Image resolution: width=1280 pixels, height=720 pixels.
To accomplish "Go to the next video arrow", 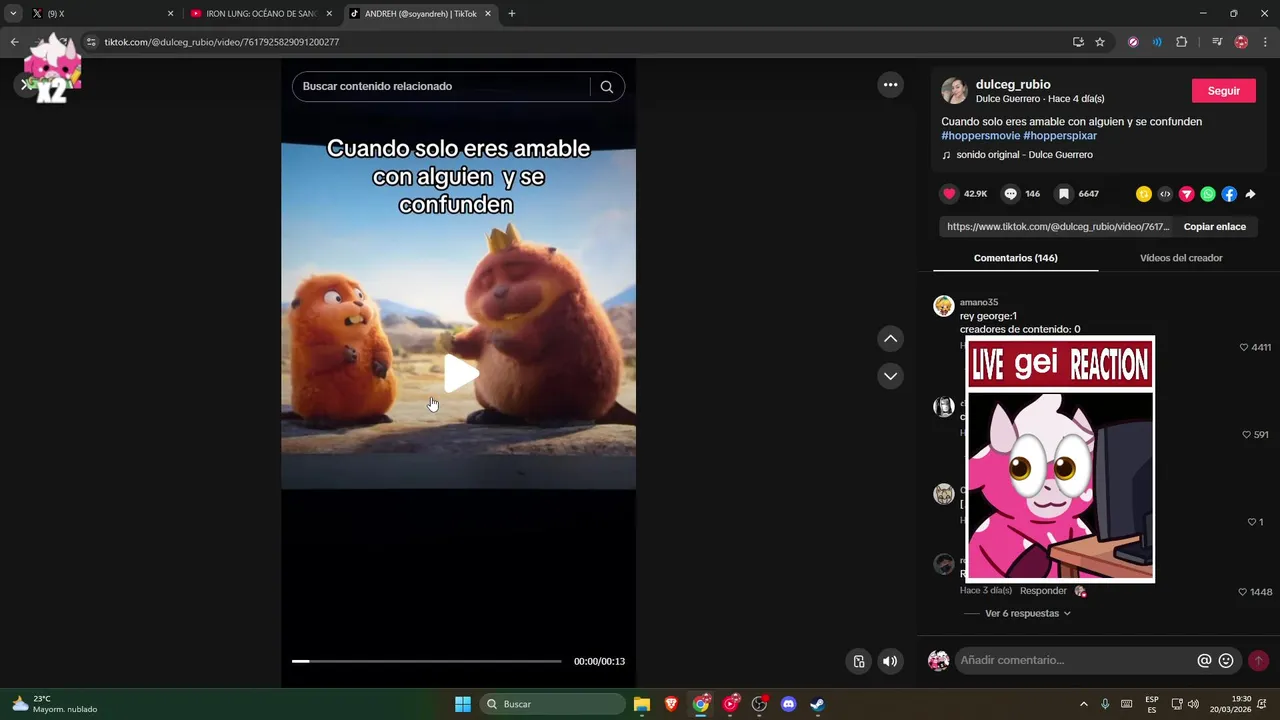I will (x=890, y=376).
